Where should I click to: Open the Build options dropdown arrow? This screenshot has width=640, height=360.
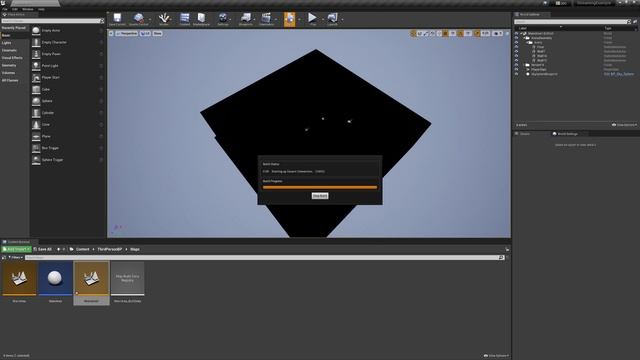pos(299,19)
